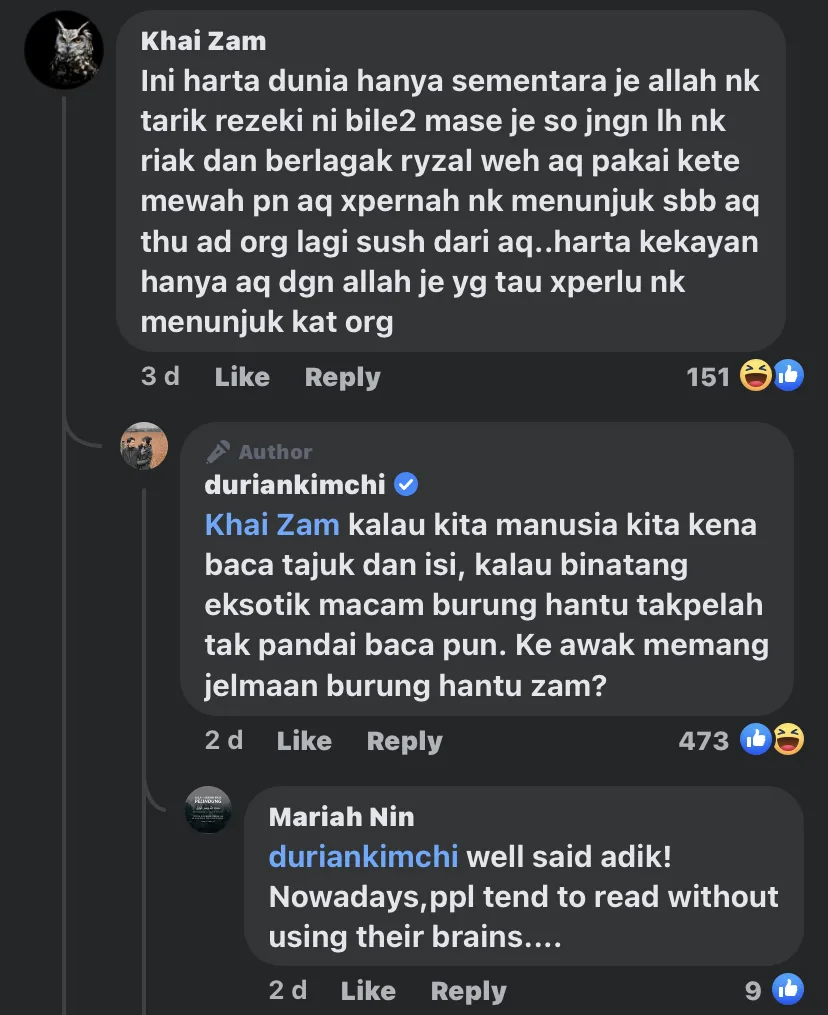Viewport: 828px width, 1015px height.
Task: Open duriankimchi author profile name
Action: (294, 485)
